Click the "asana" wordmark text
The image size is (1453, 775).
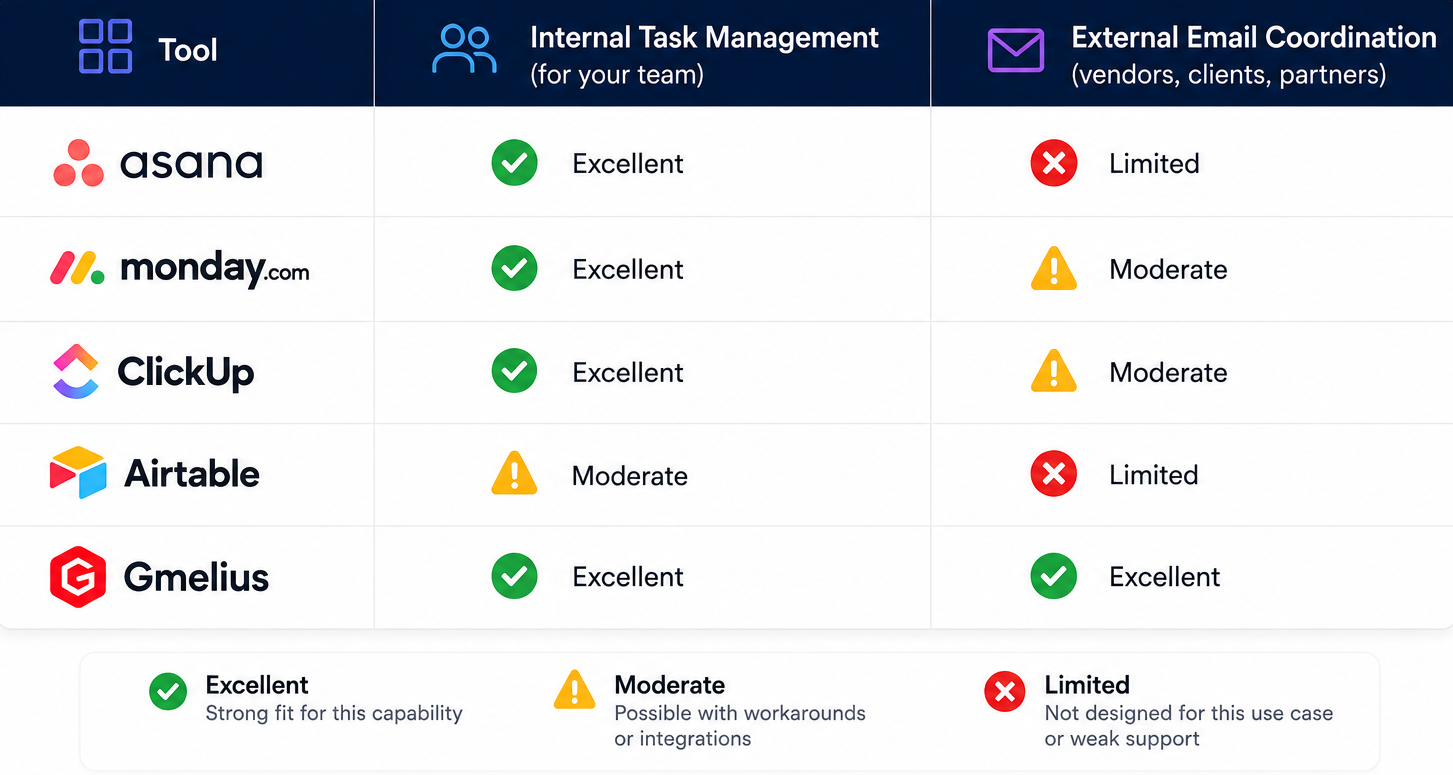click(x=191, y=164)
